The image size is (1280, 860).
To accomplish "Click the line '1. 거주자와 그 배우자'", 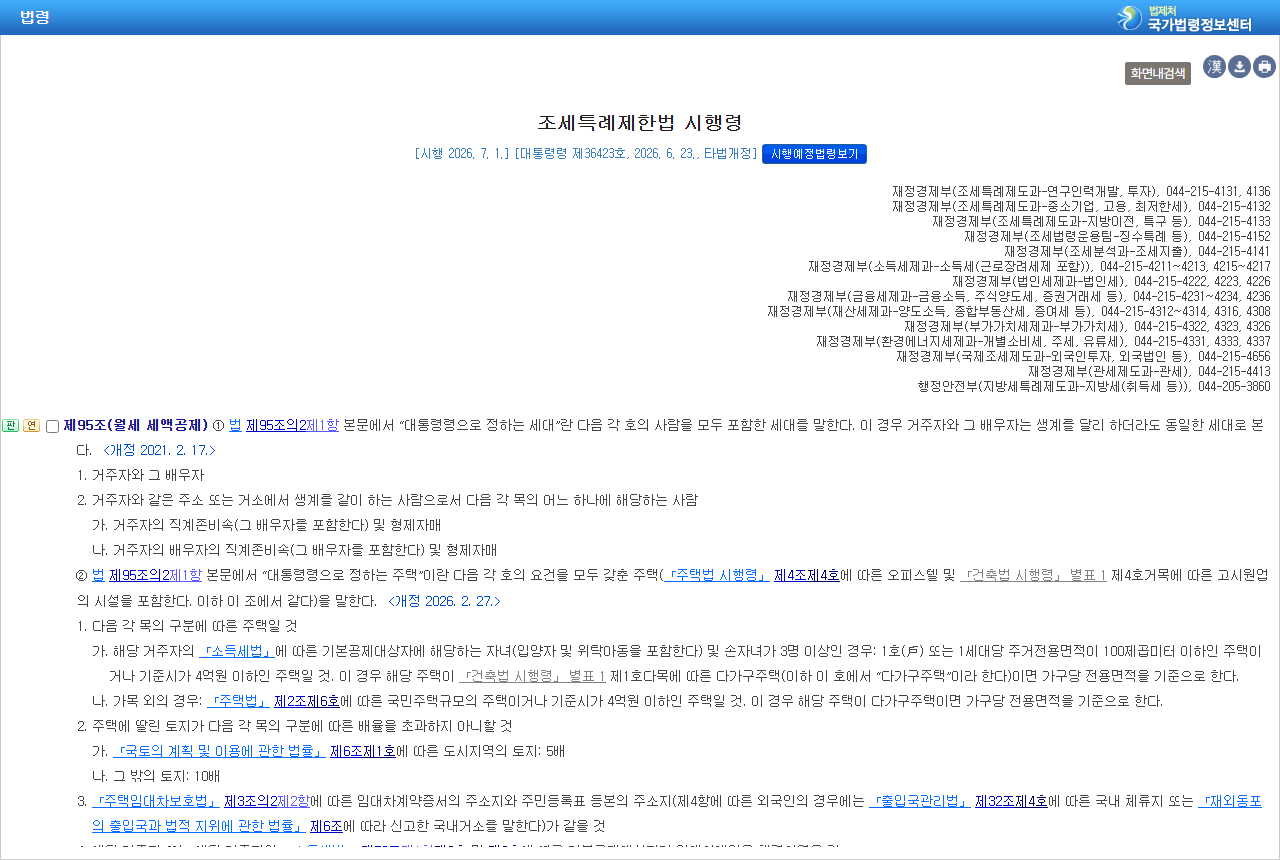I will pyautogui.click(x=141, y=475).
